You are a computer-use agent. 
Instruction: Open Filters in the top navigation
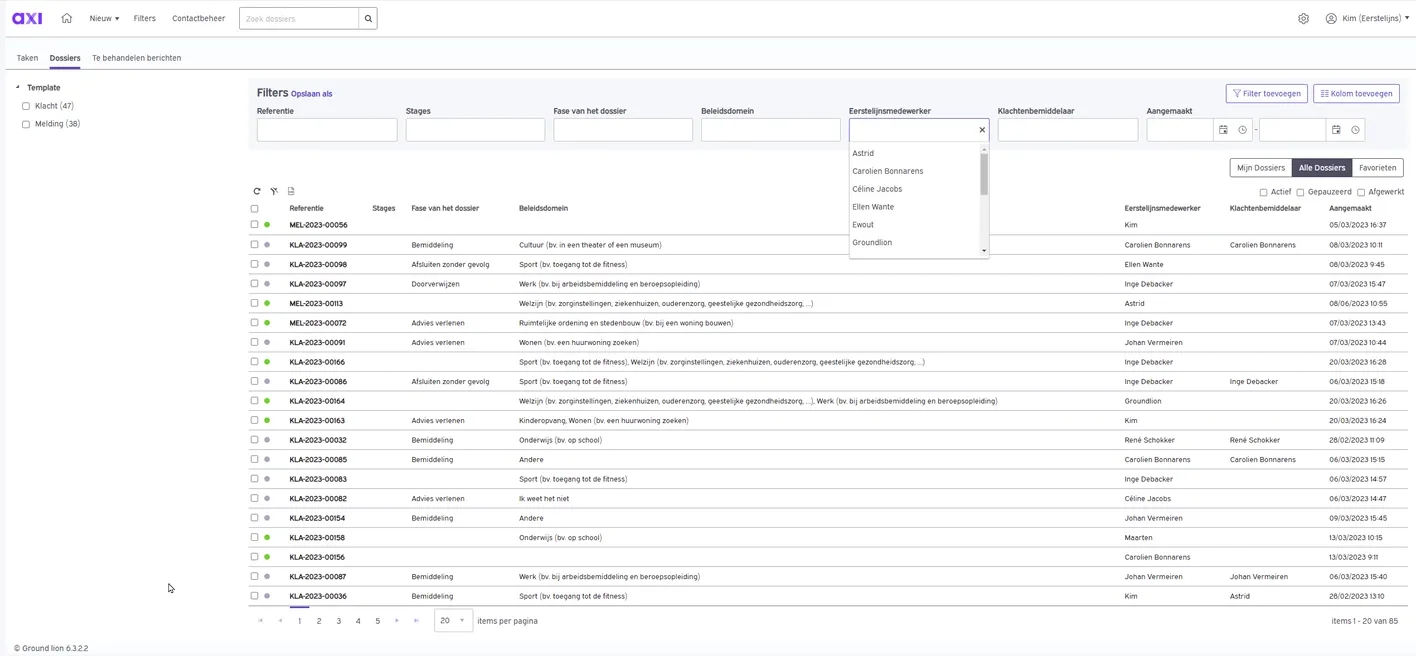[x=144, y=18]
